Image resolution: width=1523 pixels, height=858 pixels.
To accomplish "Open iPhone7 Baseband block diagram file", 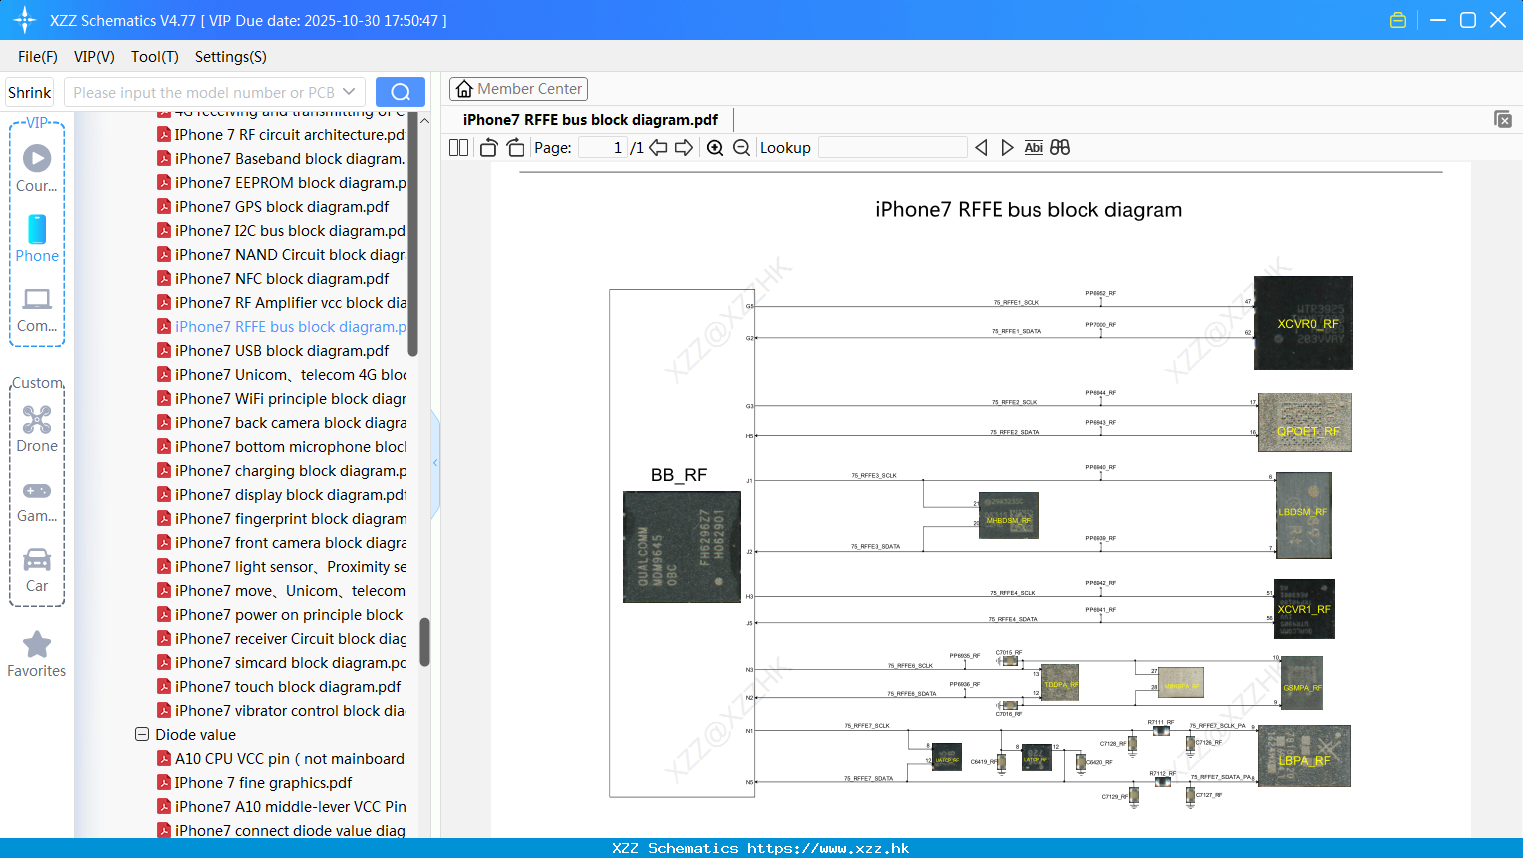I will 281,158.
